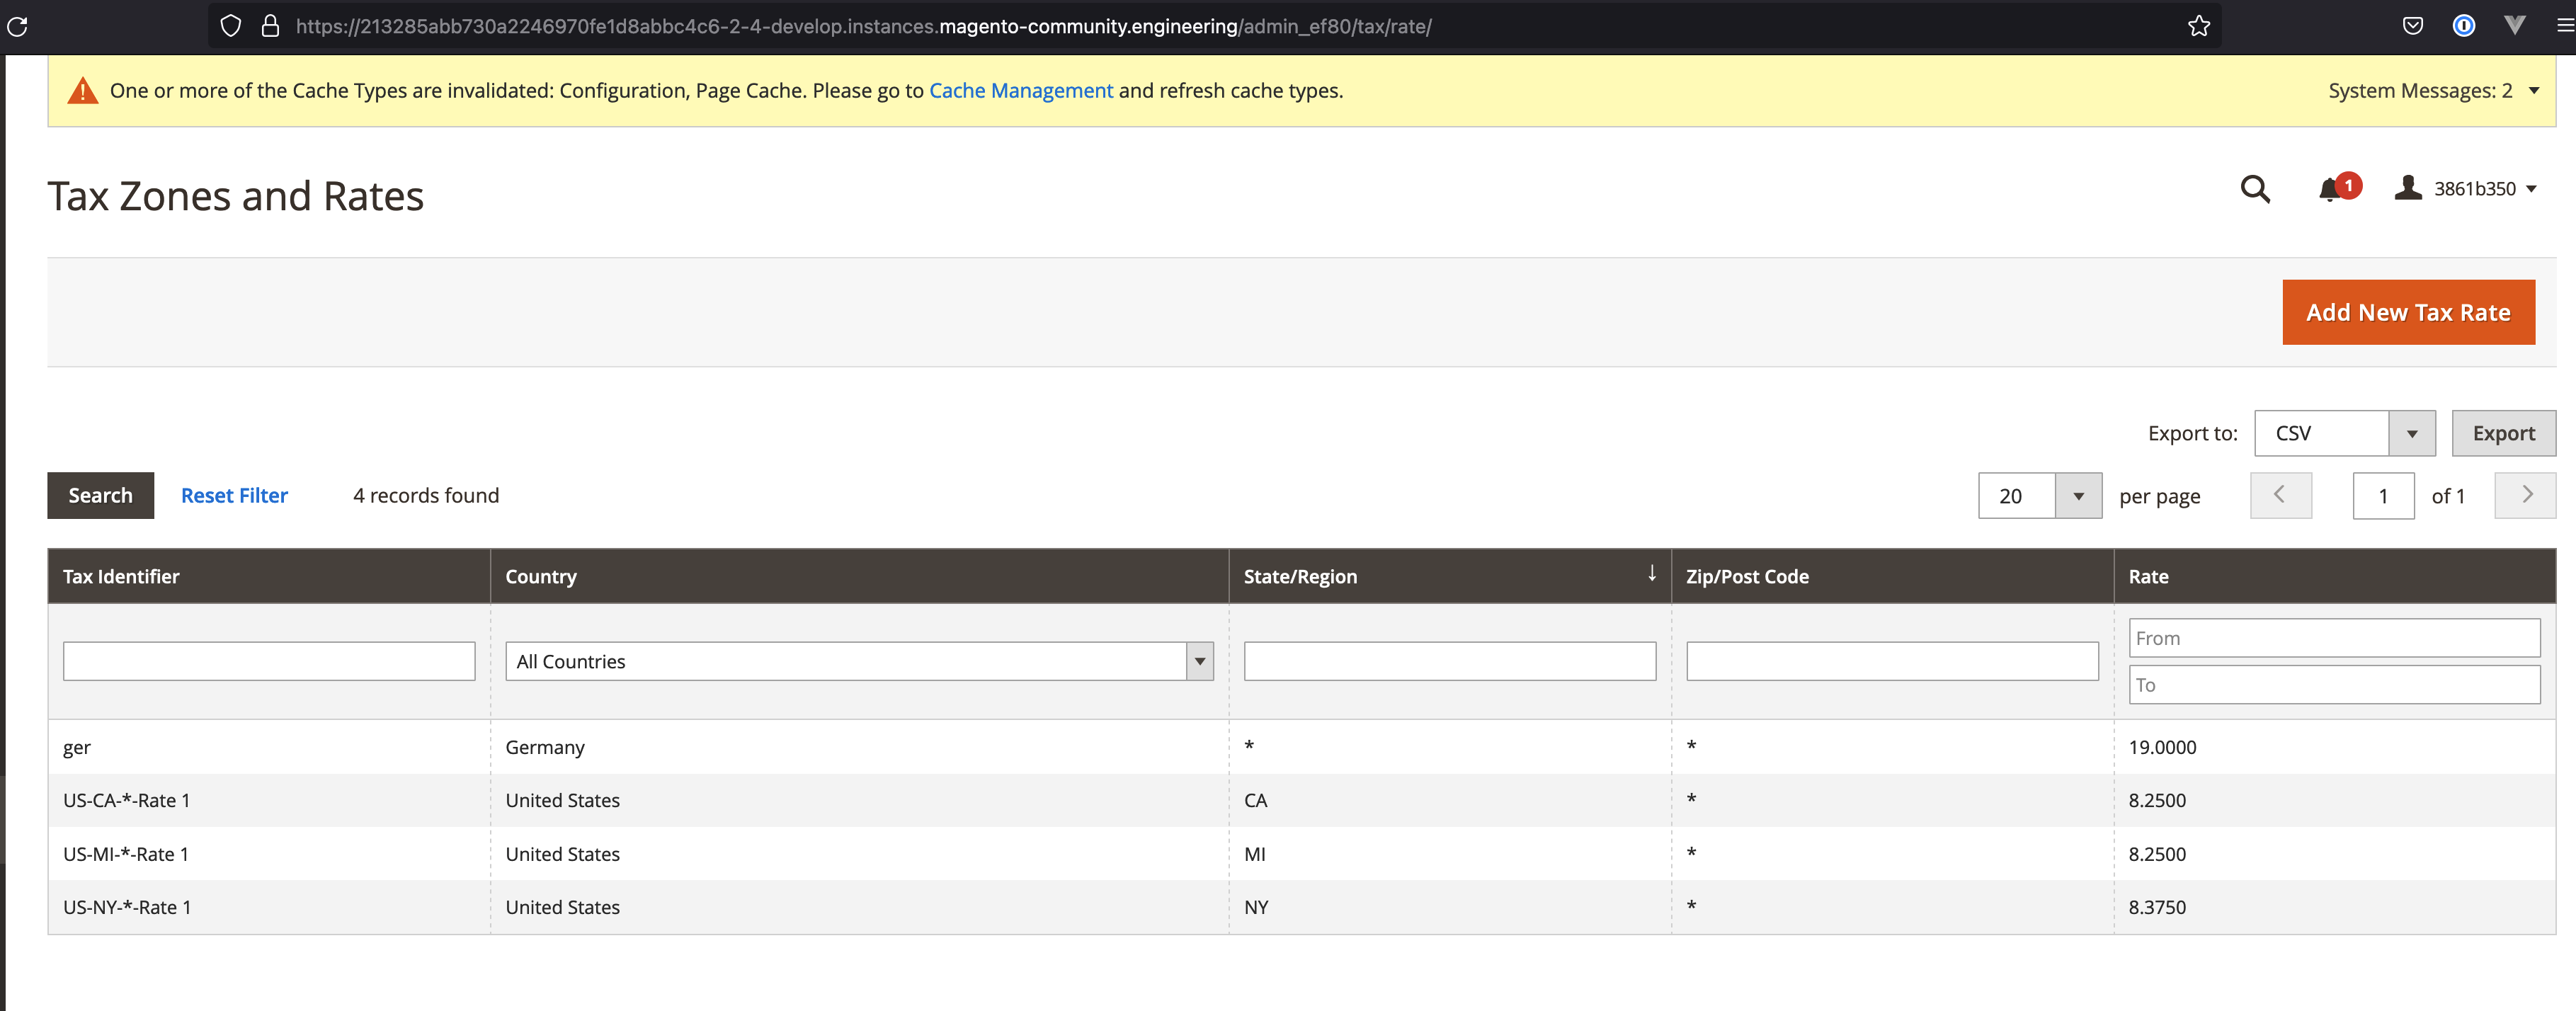Reload the current page
Viewport: 2576px width, 1011px height.
point(18,26)
